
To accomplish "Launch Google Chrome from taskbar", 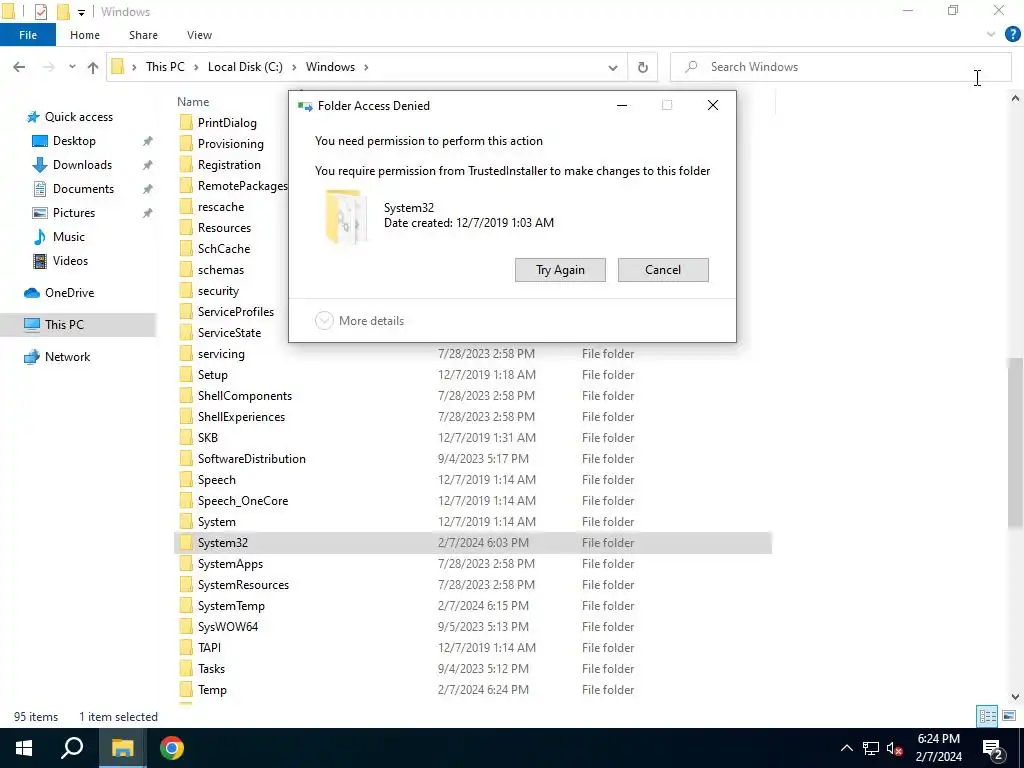I will (172, 748).
